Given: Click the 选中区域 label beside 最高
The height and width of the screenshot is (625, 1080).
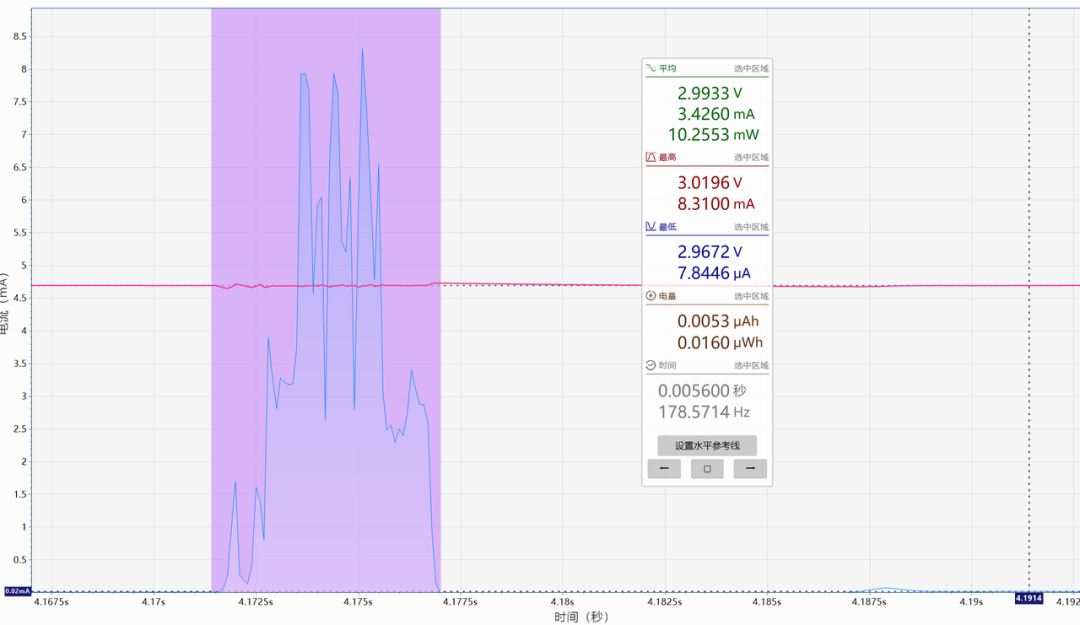Looking at the screenshot, I should (751, 157).
